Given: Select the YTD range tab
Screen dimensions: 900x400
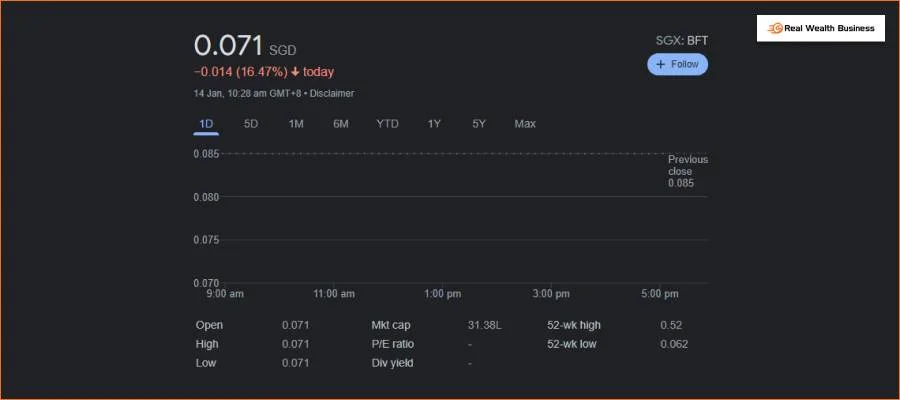Looking at the screenshot, I should [387, 124].
